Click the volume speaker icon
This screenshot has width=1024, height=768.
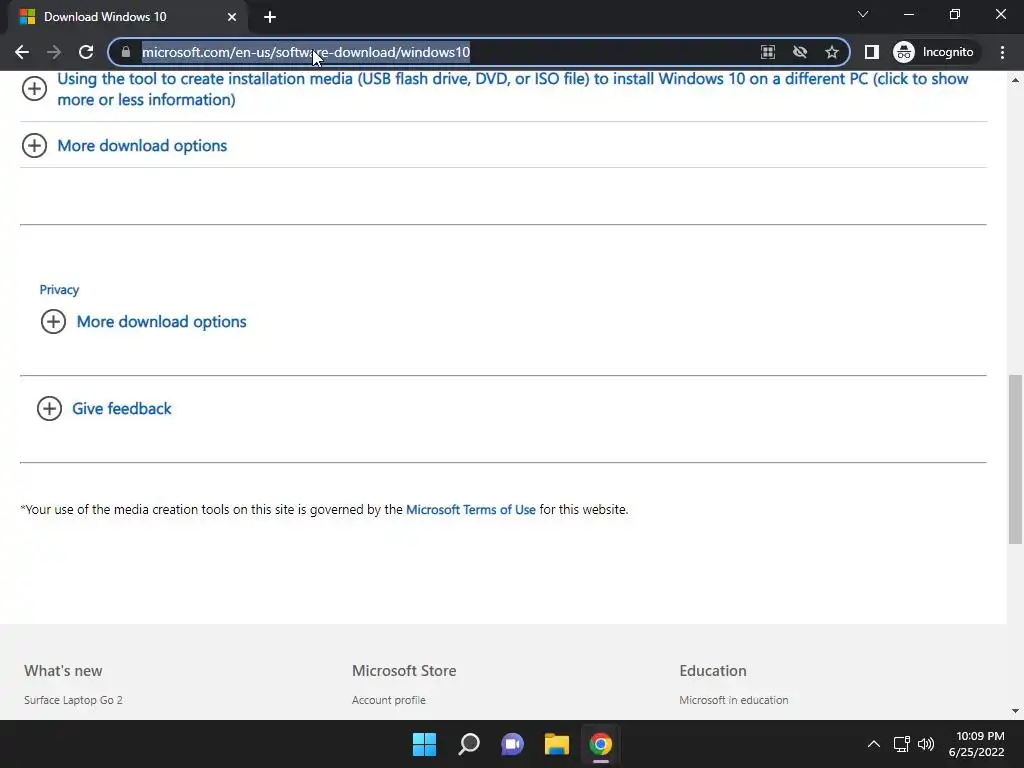coord(926,744)
